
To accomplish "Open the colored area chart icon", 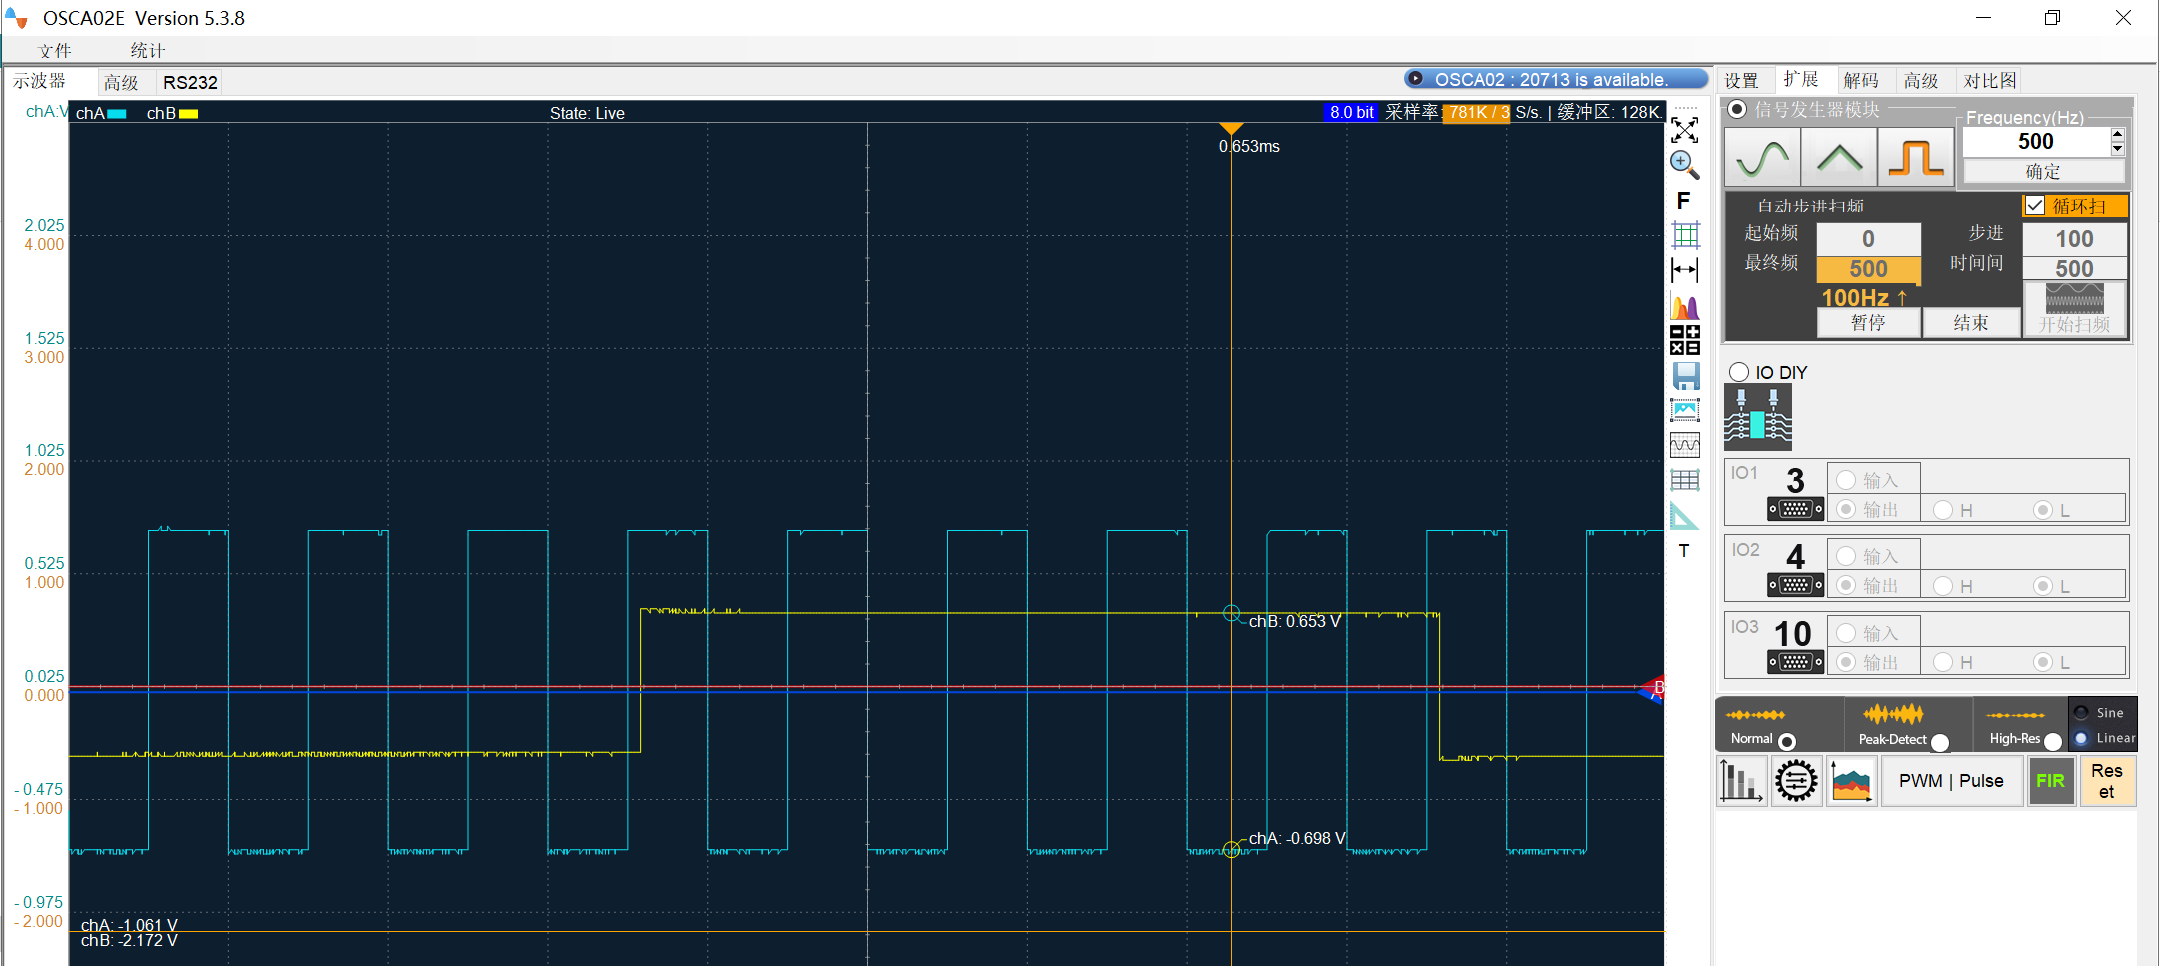I will click(x=1852, y=781).
